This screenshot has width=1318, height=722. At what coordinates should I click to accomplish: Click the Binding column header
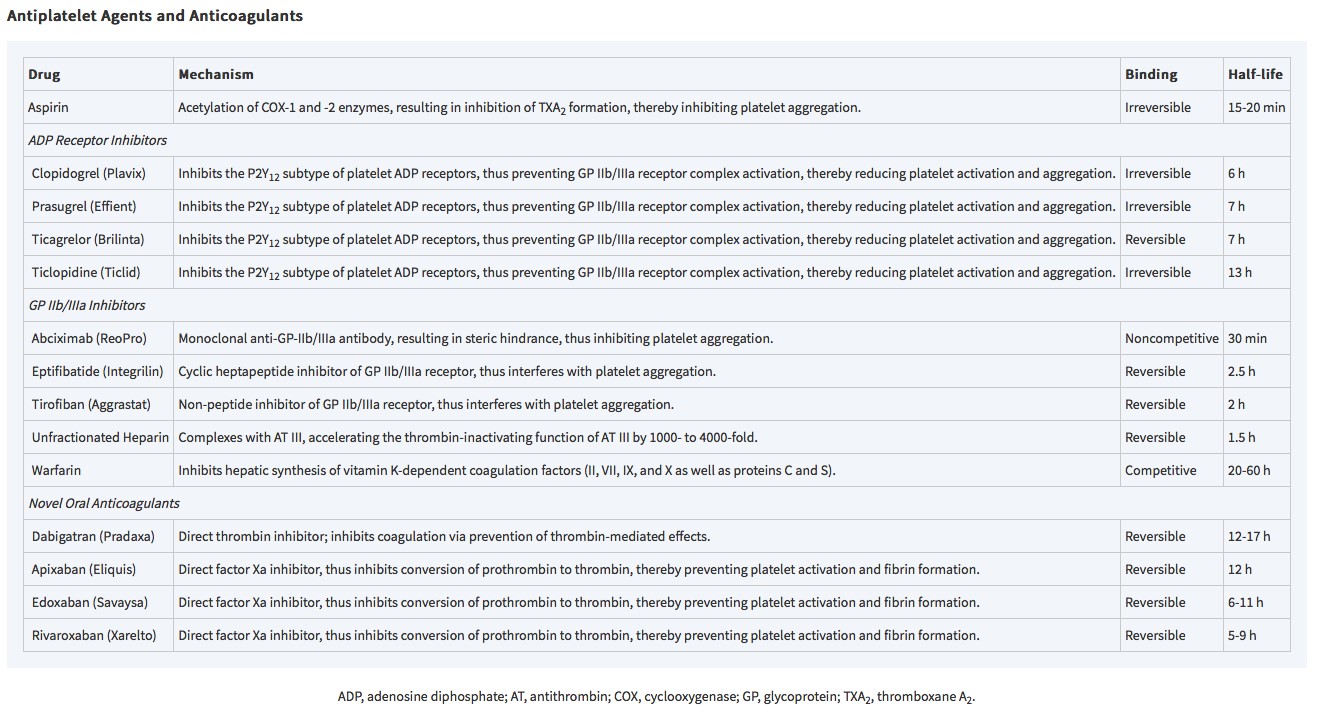(x=1151, y=74)
